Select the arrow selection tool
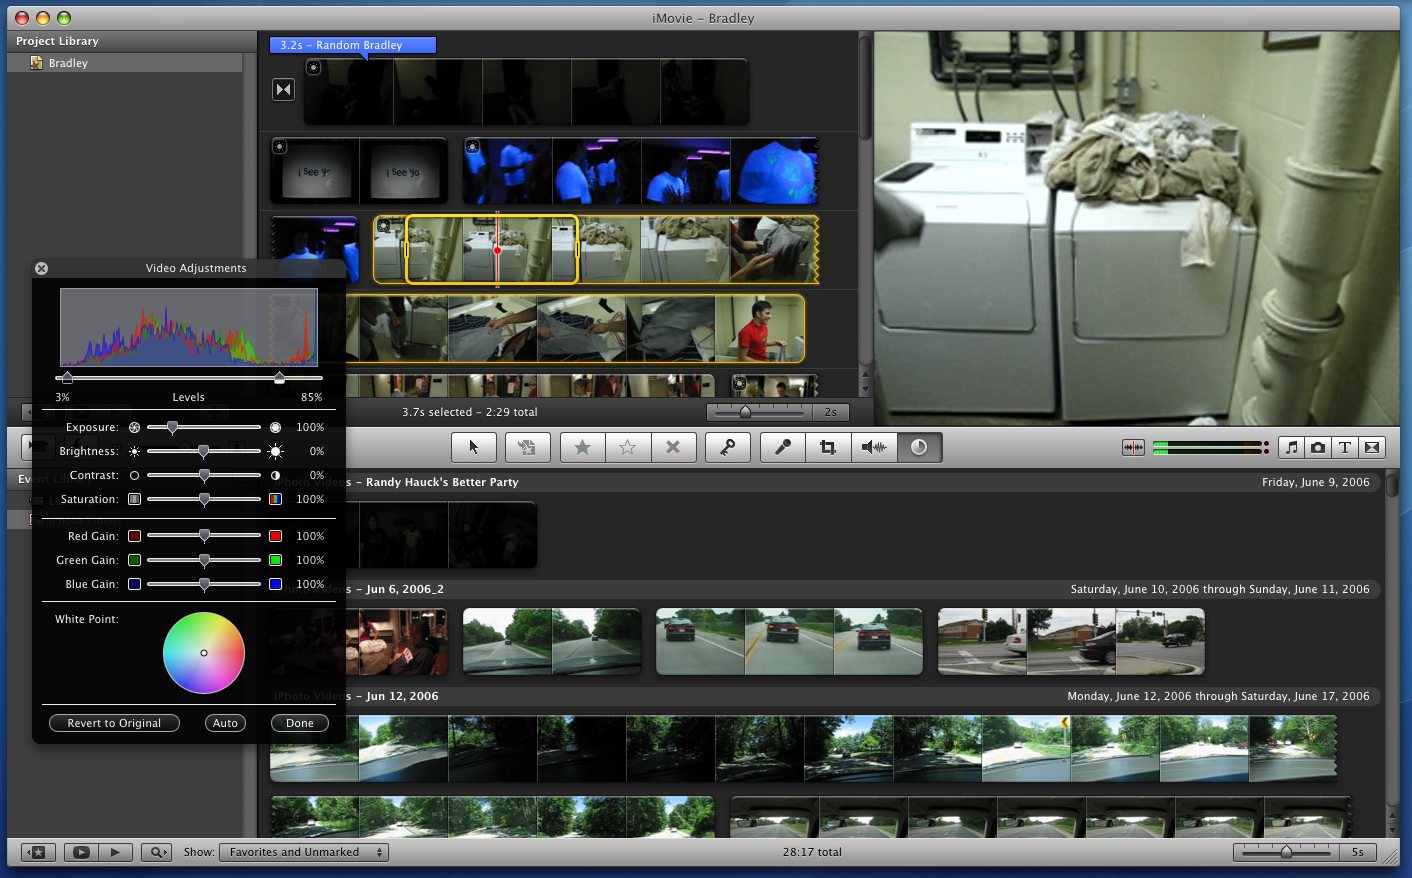1412x878 pixels. coord(474,447)
